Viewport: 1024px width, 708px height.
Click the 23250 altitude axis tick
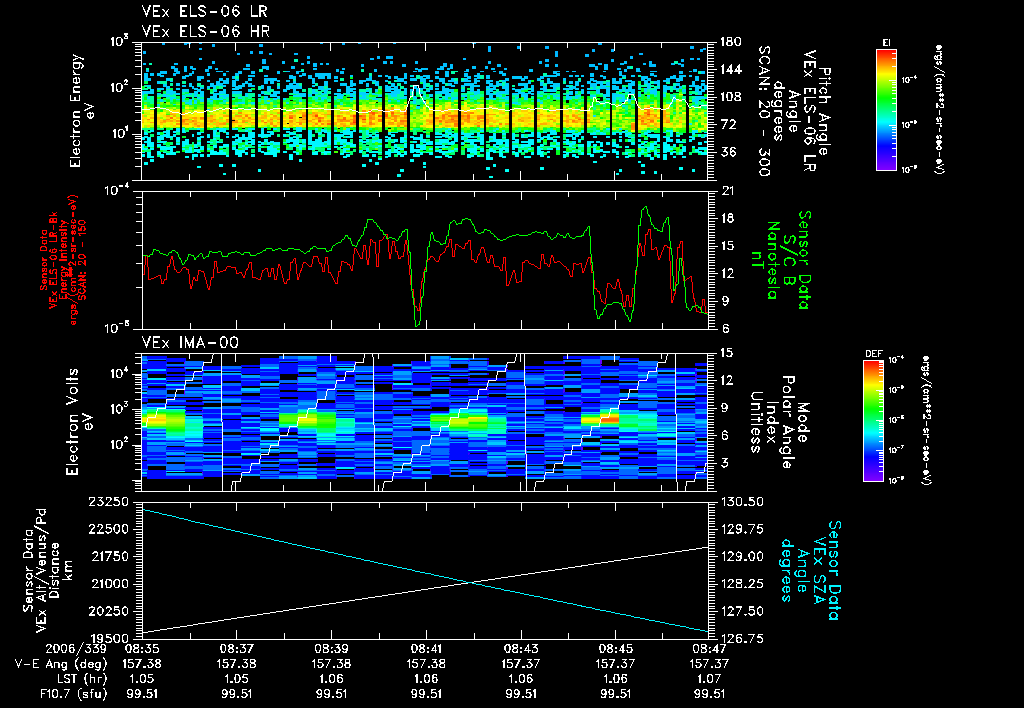point(108,502)
